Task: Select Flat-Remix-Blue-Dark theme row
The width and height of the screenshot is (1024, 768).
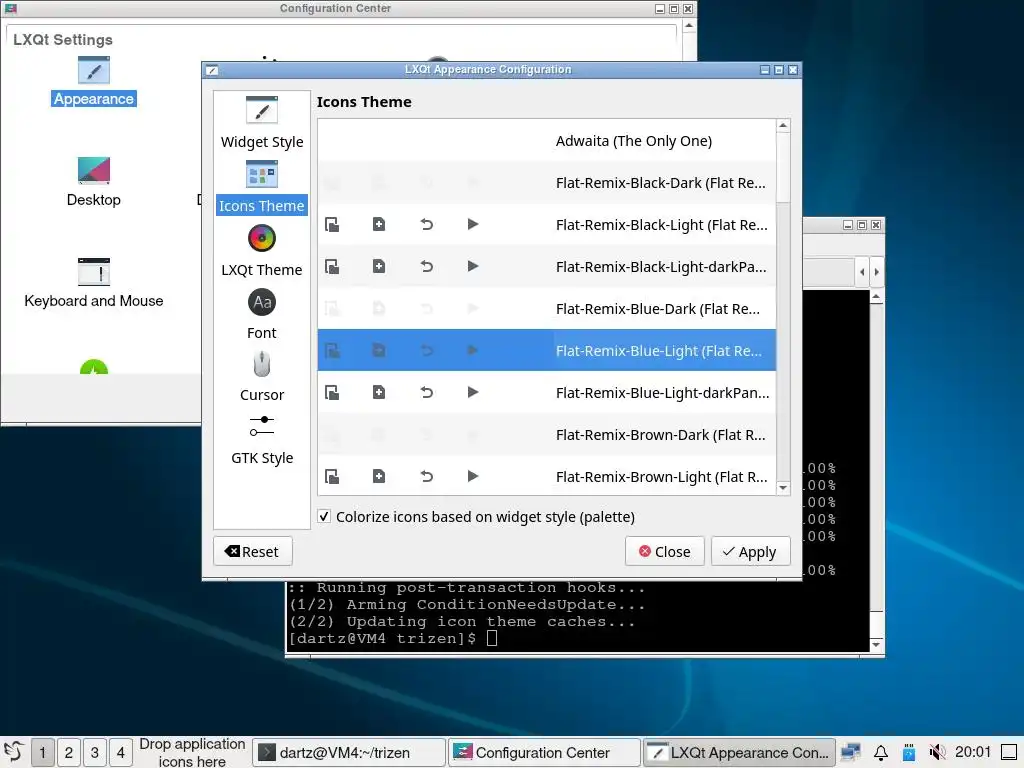Action: tap(547, 308)
